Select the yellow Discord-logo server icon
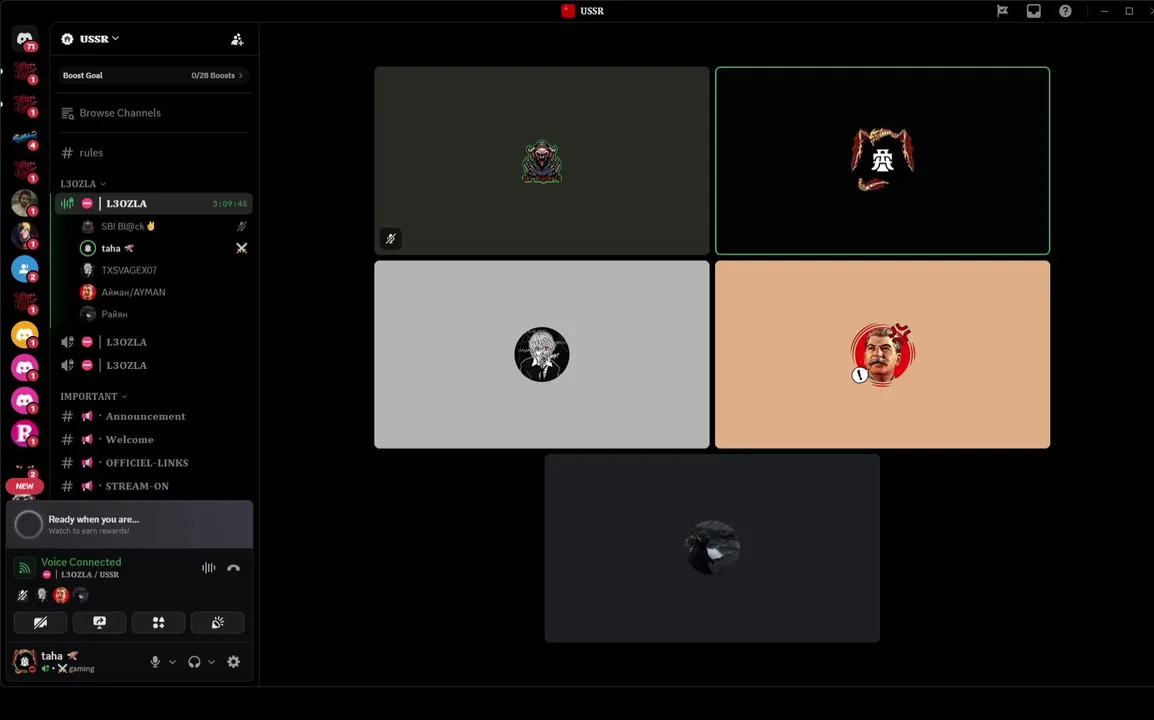The height and width of the screenshot is (720, 1154). [24, 335]
